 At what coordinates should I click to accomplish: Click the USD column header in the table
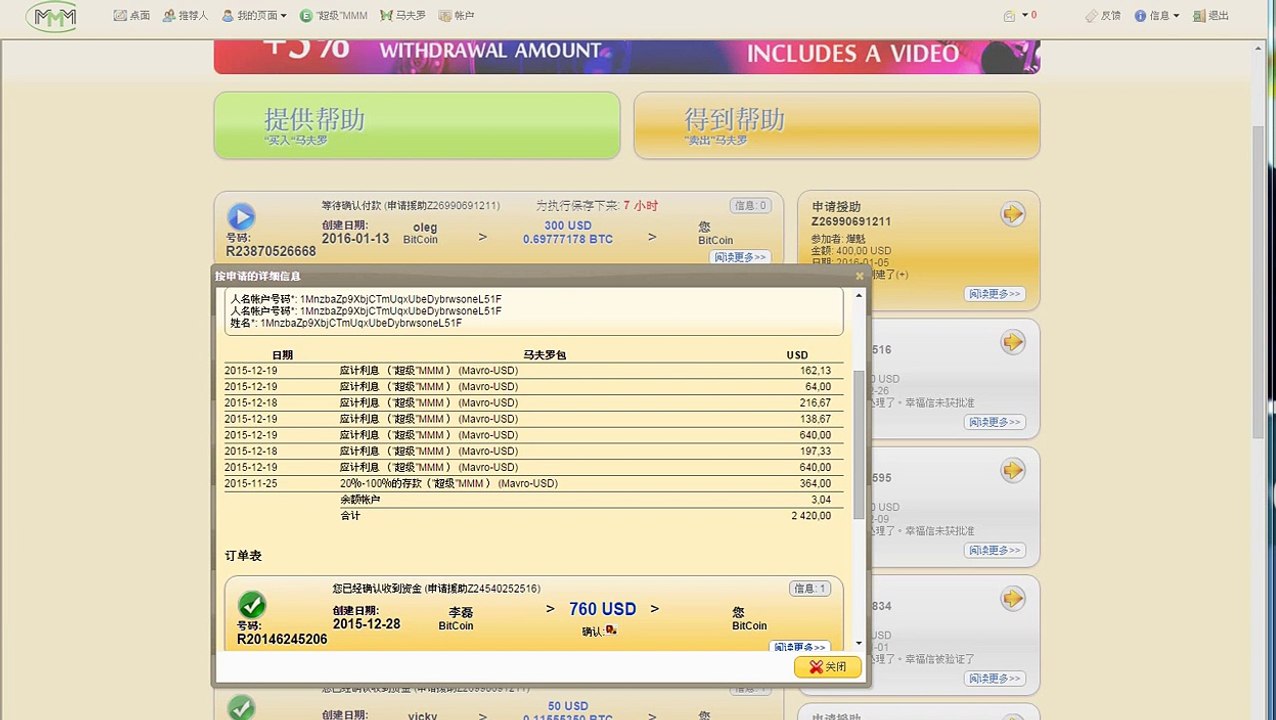(x=797, y=355)
